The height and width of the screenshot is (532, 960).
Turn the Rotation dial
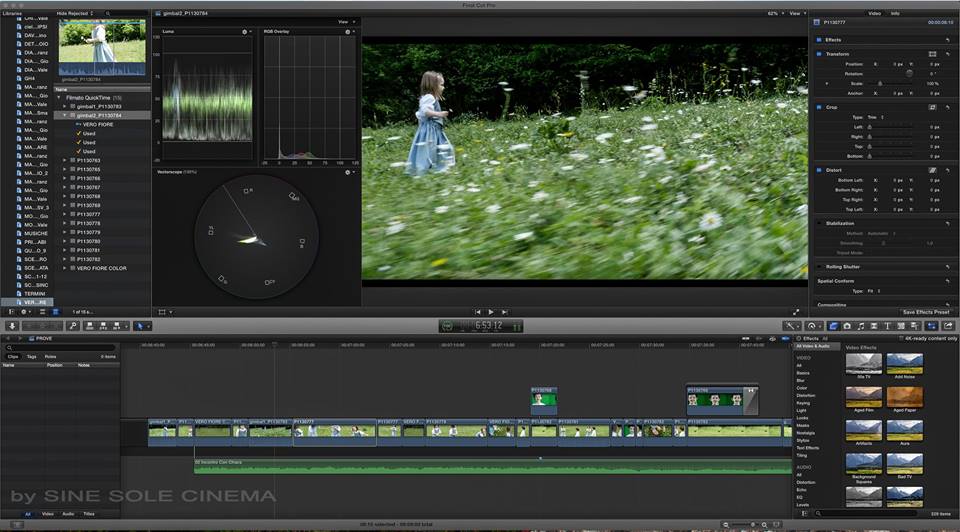[x=909, y=73]
